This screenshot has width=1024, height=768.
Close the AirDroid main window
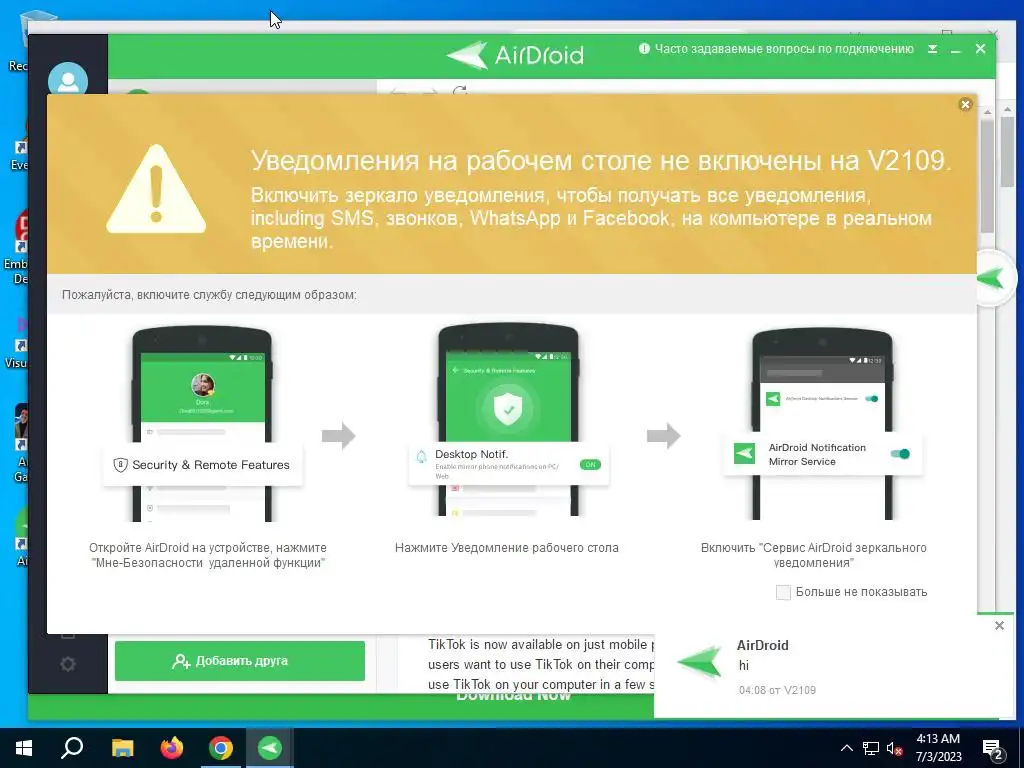click(x=980, y=48)
